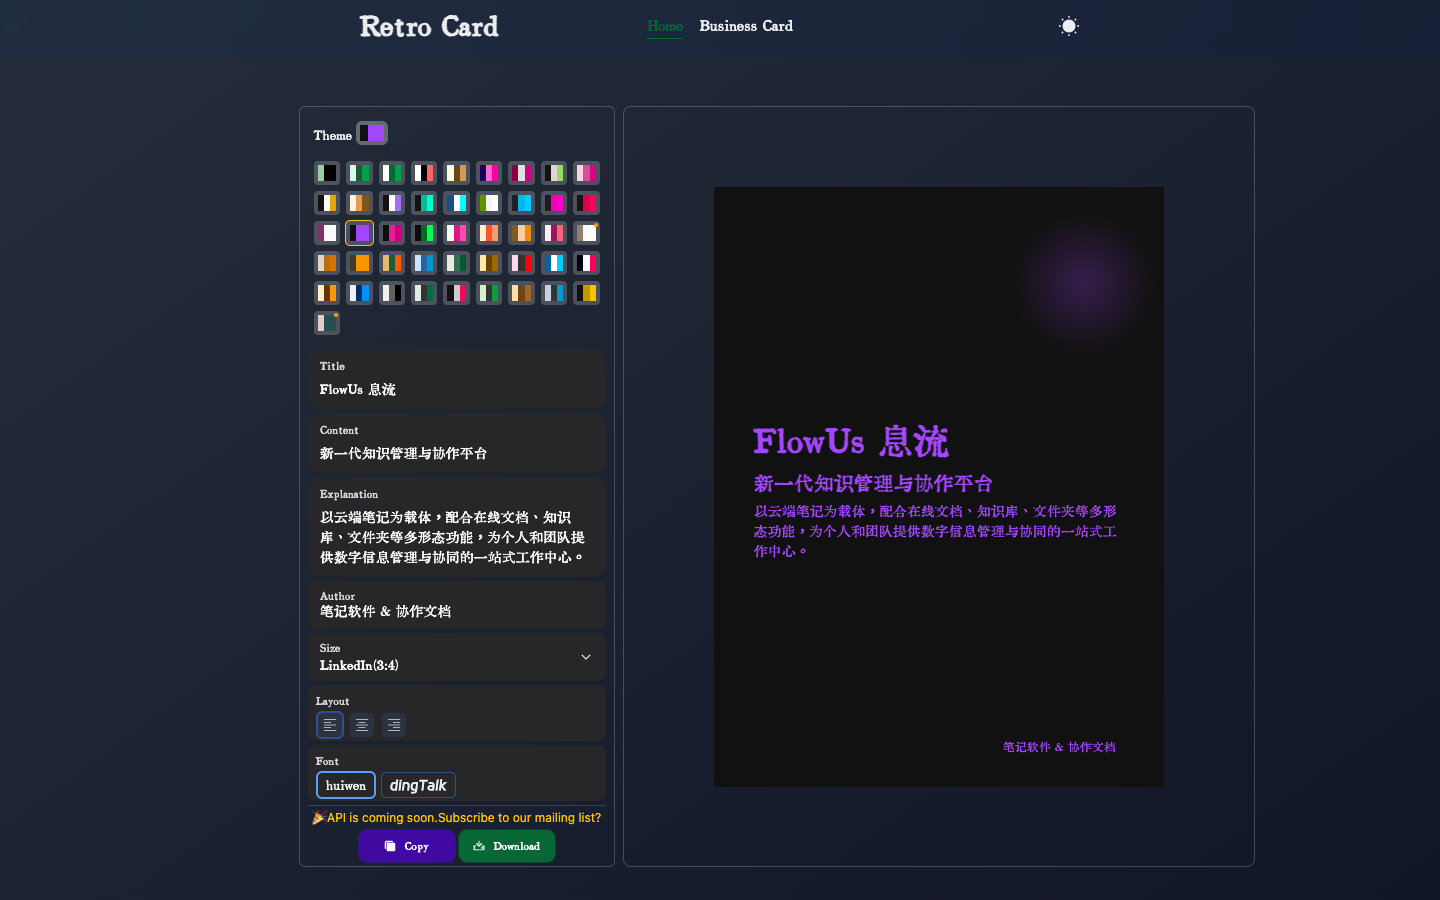Open the current Theme swatch picker

tap(372, 134)
